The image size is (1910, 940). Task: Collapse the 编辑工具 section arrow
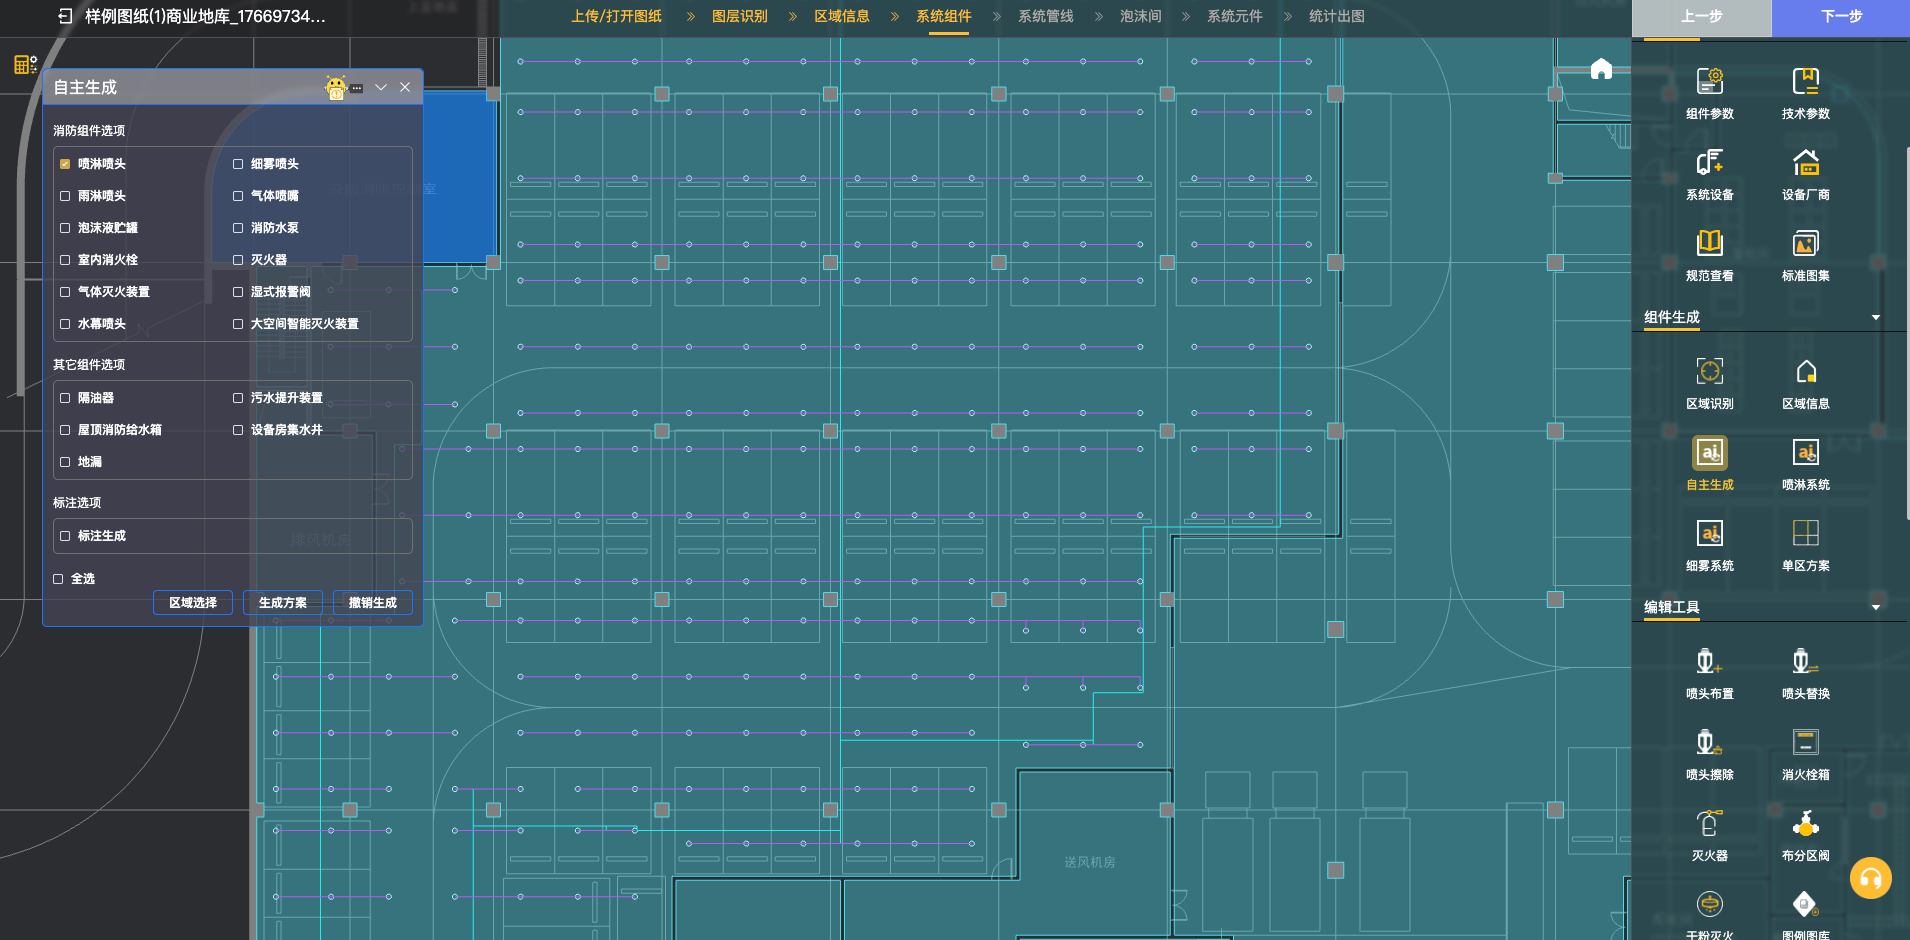[x=1875, y=608]
